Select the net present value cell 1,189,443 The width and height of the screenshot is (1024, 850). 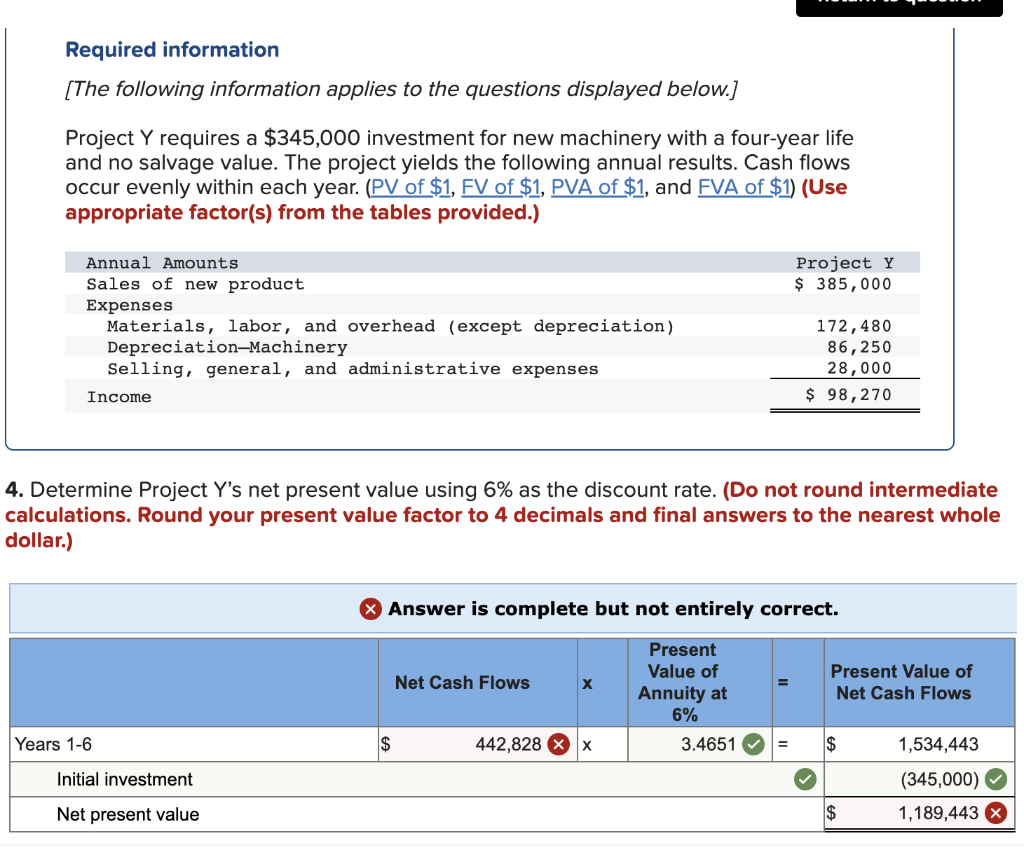[919, 813]
